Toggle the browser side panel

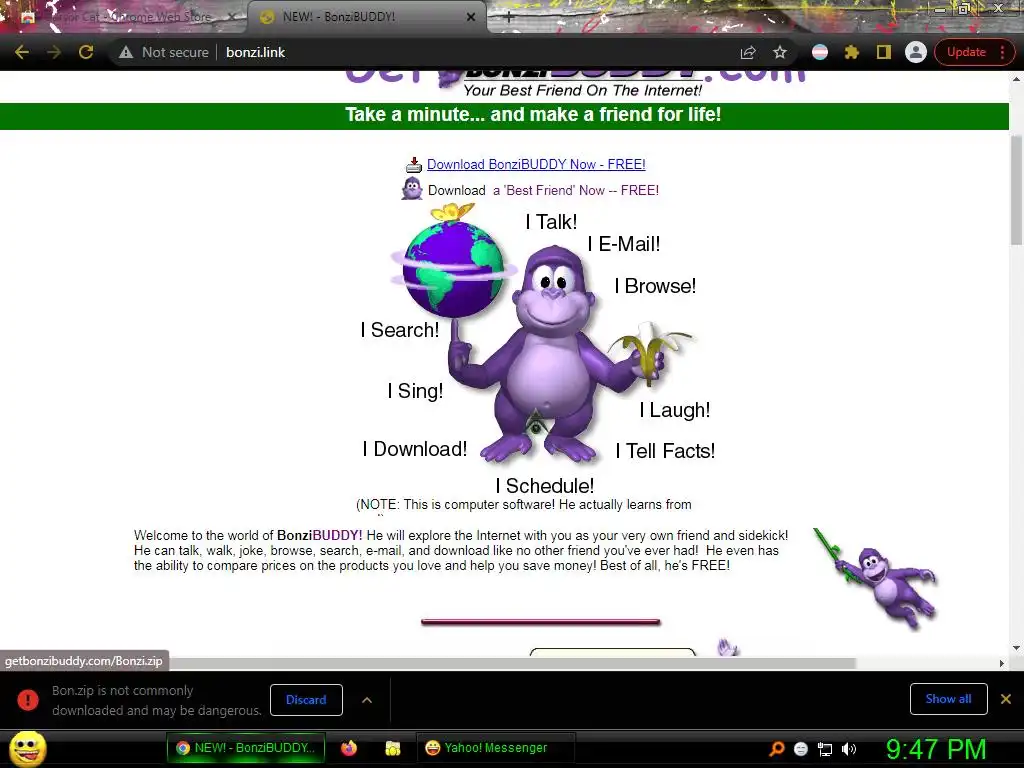(x=884, y=52)
